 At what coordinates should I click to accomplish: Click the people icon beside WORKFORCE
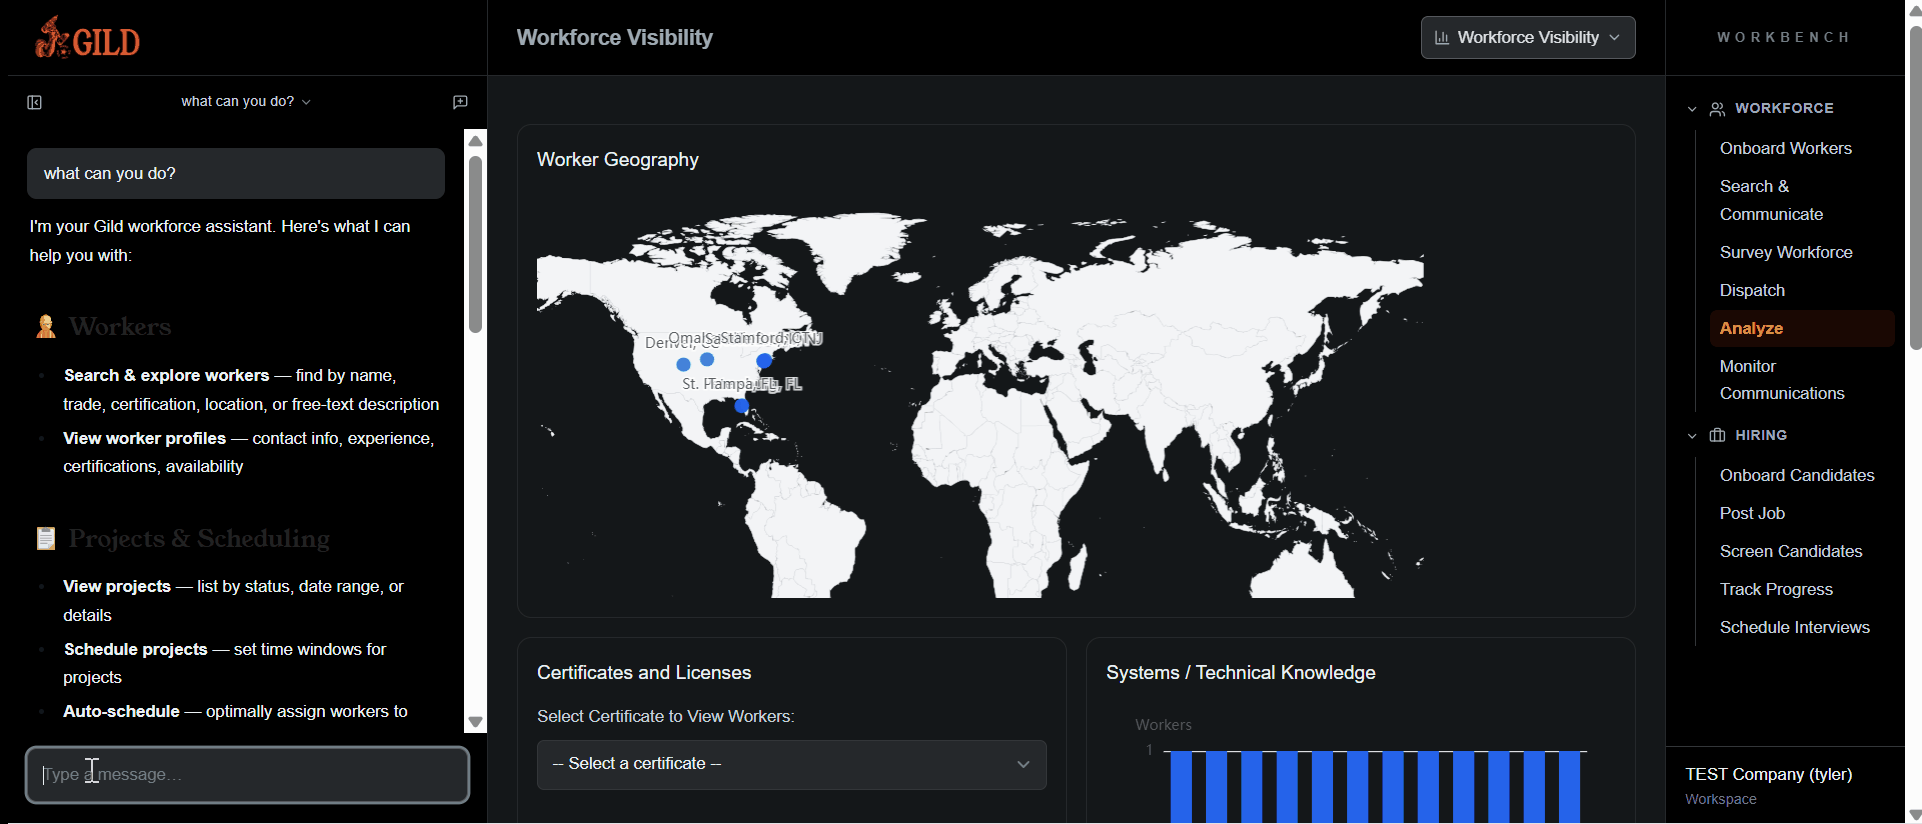tap(1717, 109)
